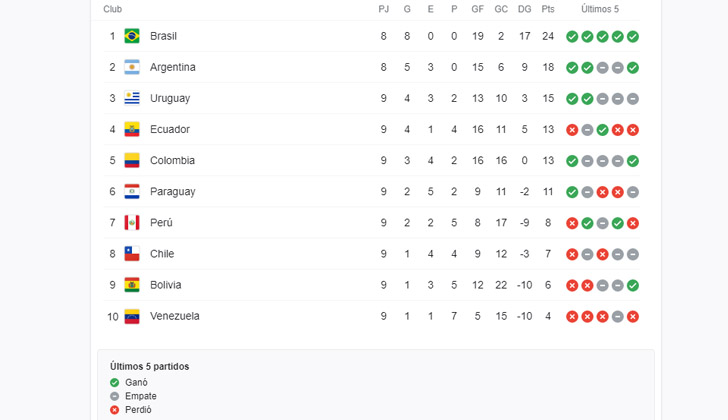Screen dimensions: 728x420
Task: Click the Chile flag icon
Action: pos(132,254)
